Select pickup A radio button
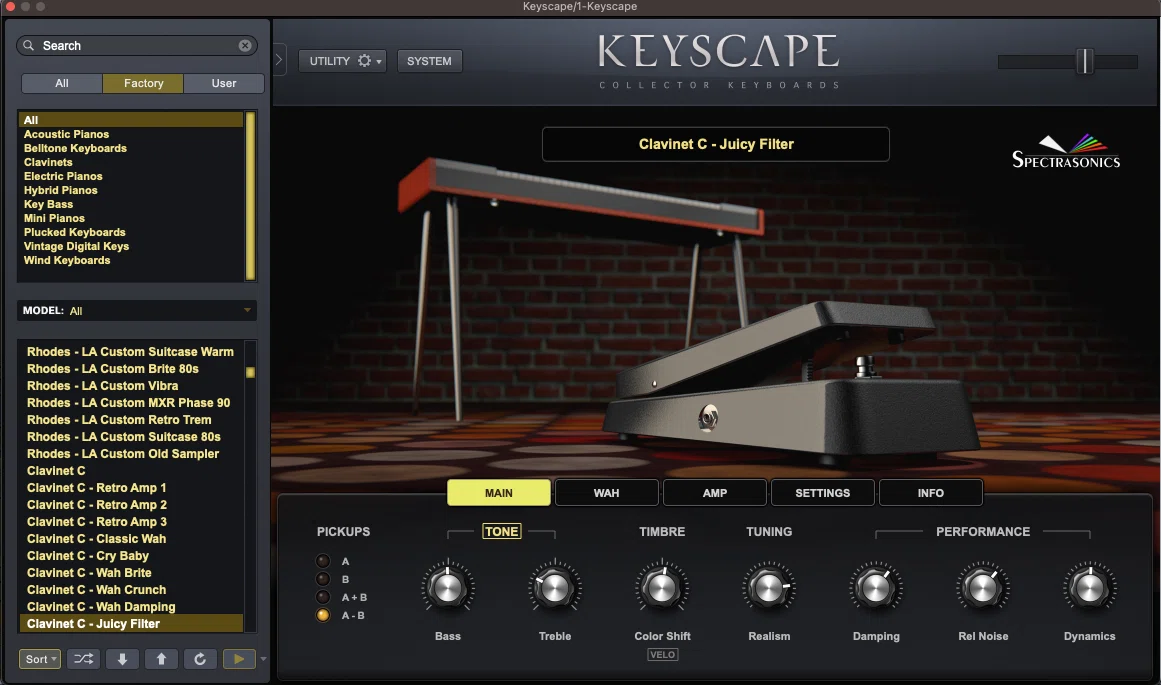Image resolution: width=1161 pixels, height=685 pixels. (x=323, y=561)
